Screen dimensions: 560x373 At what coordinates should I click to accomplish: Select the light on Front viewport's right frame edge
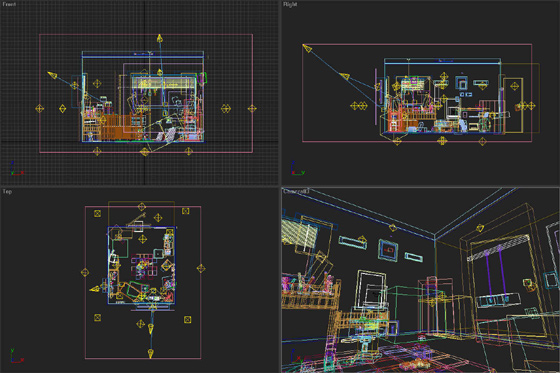point(252,108)
